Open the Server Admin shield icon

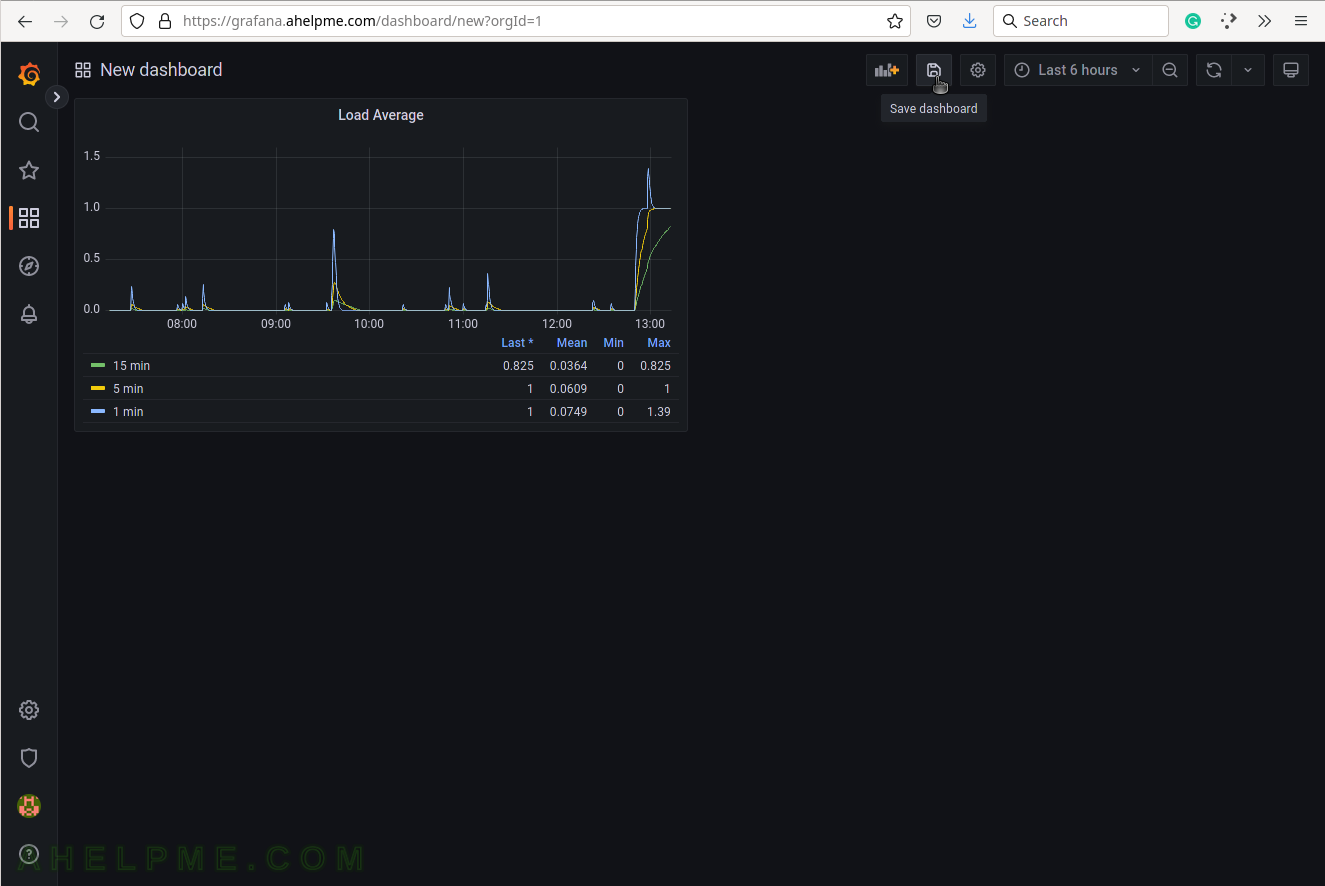pyautogui.click(x=29, y=758)
